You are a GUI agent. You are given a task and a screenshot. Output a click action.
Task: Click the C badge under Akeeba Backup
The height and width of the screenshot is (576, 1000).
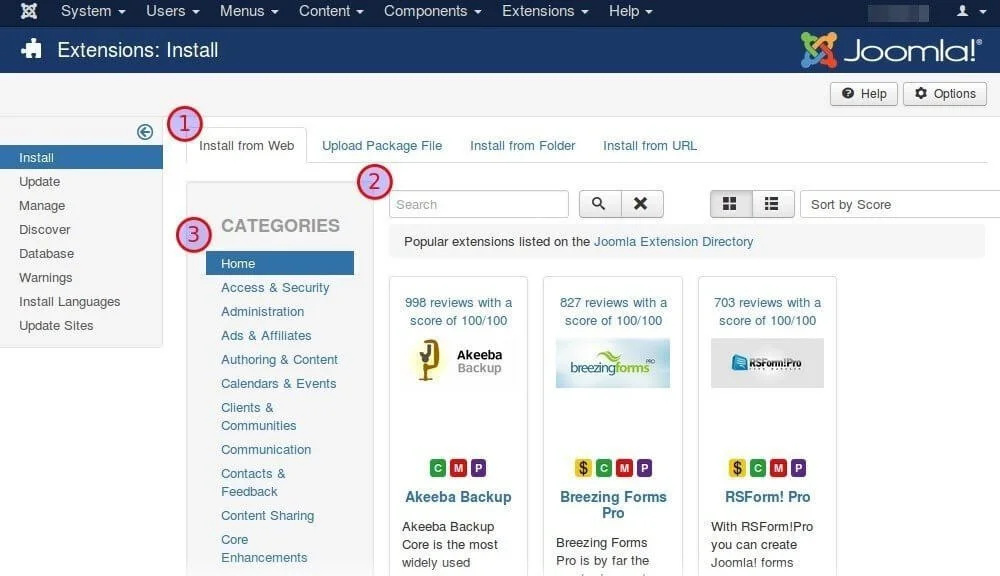(438, 468)
